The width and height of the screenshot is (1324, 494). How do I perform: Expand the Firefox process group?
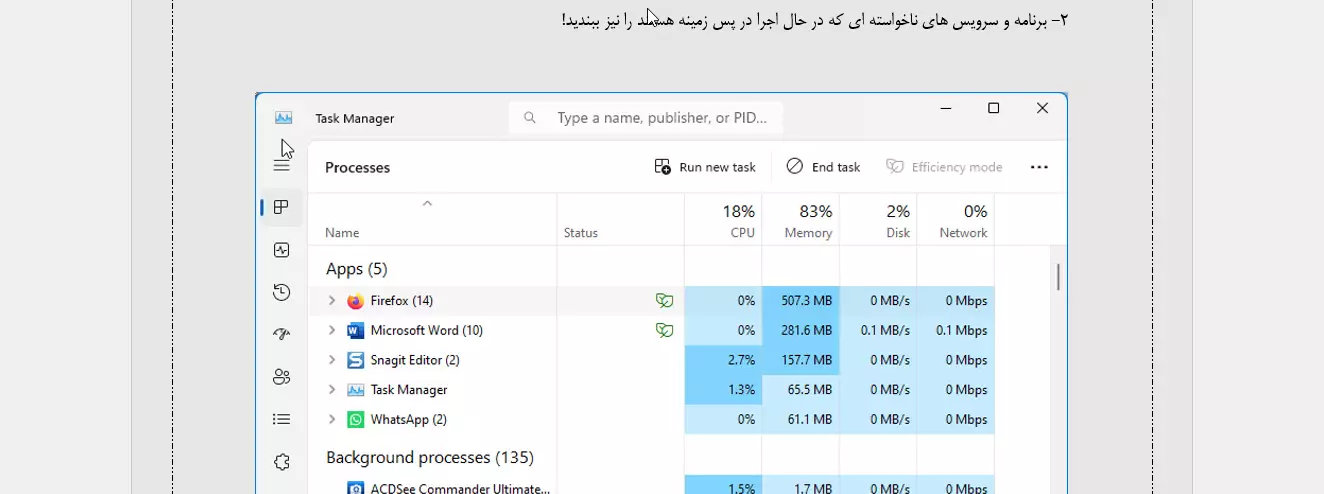332,301
